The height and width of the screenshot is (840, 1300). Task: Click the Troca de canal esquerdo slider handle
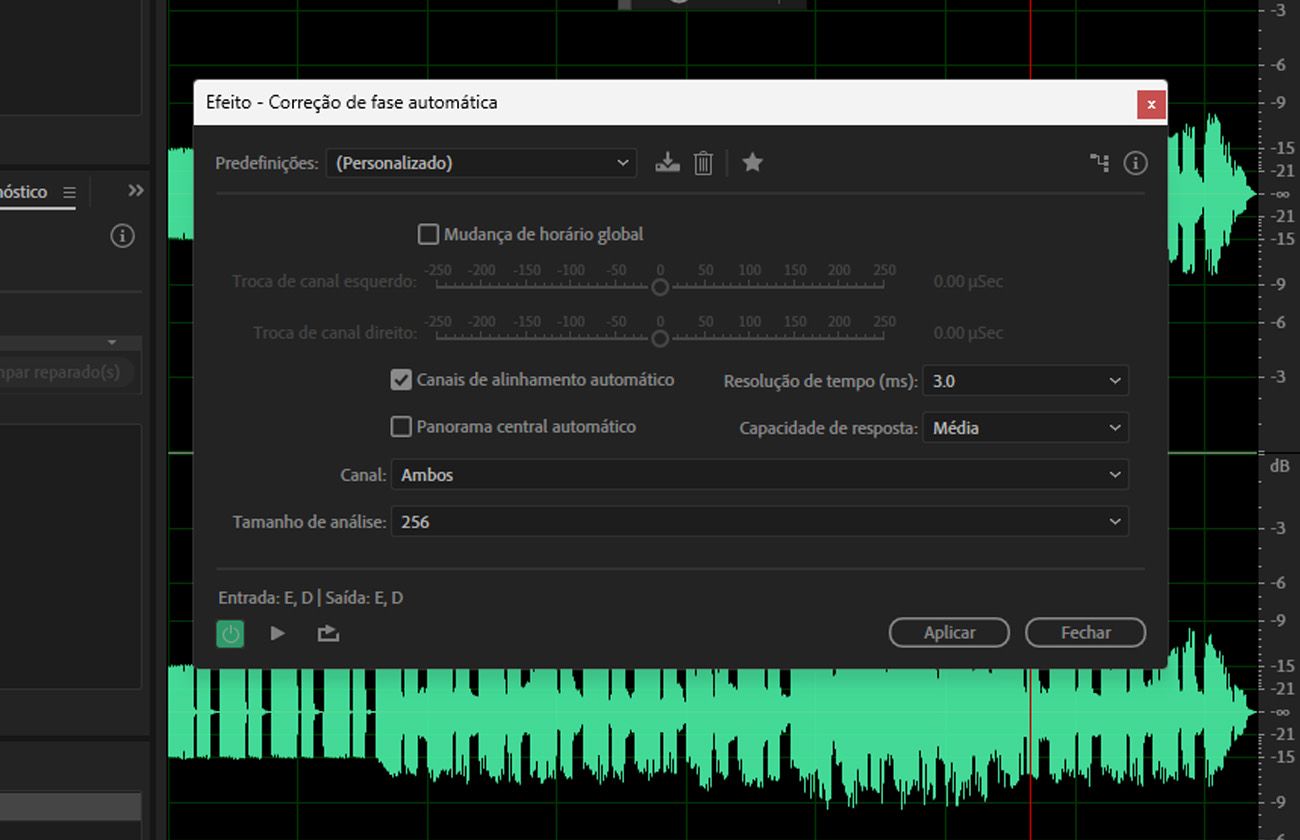click(660, 287)
